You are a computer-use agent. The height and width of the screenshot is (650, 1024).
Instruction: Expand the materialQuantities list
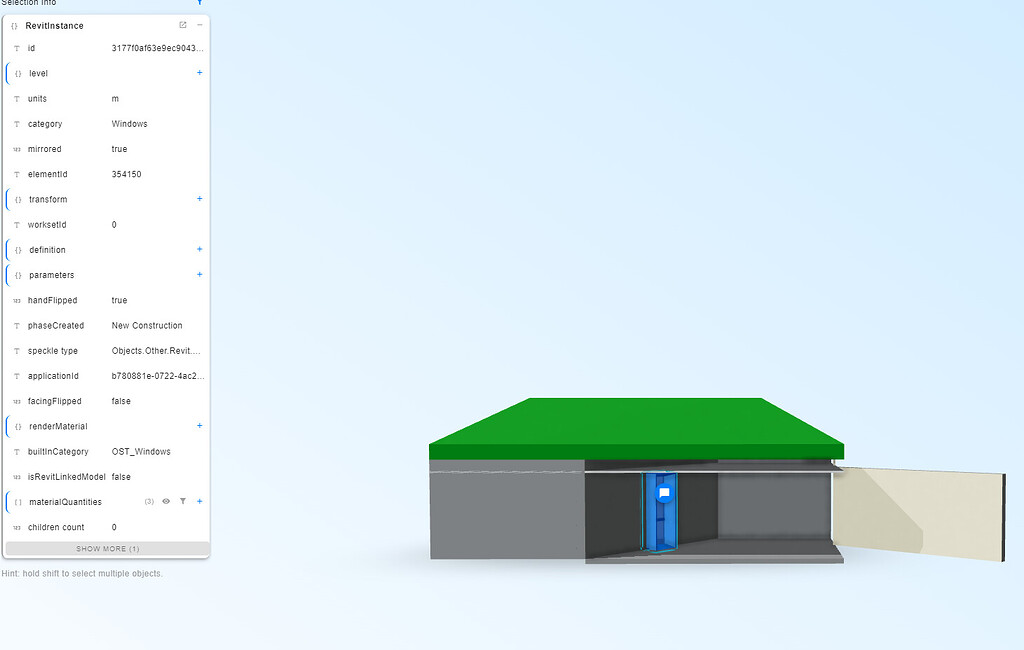[199, 502]
